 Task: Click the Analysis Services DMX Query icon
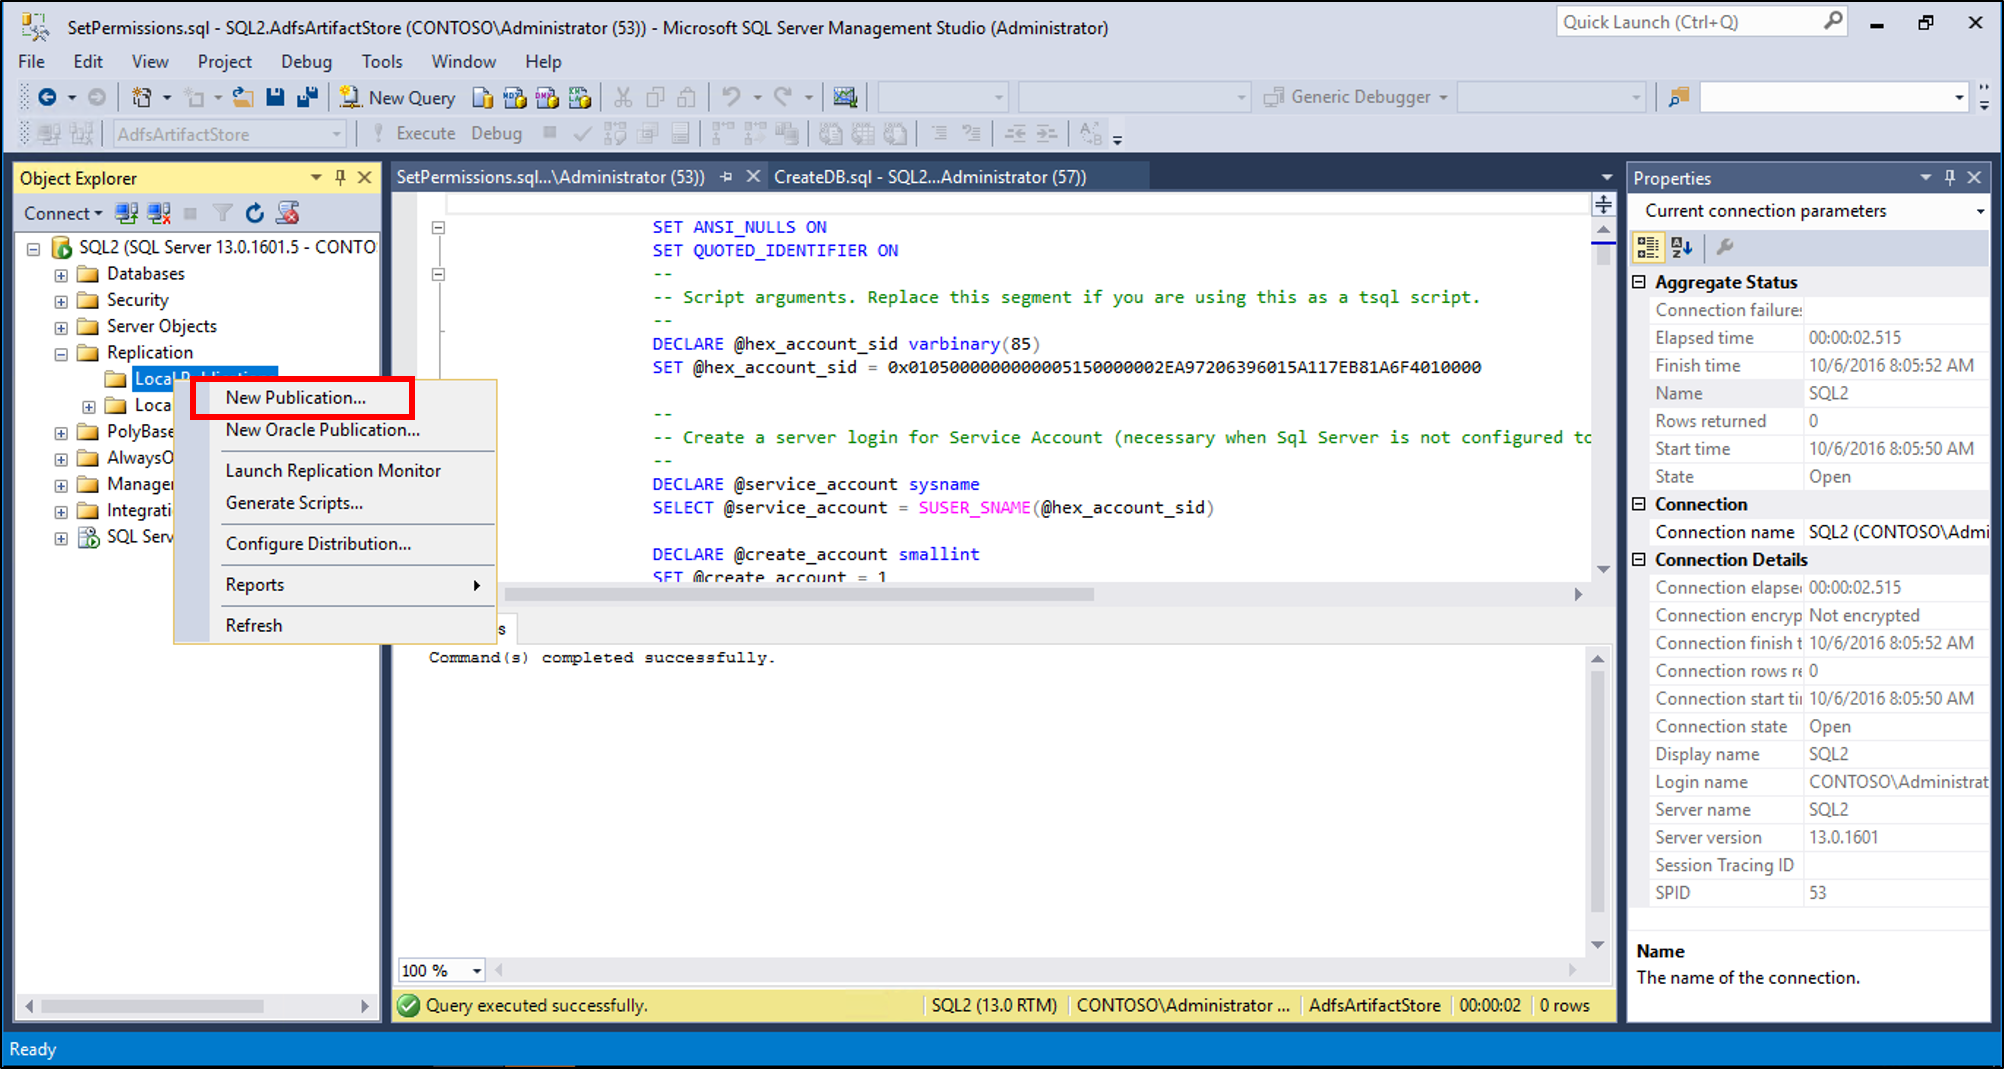547,97
